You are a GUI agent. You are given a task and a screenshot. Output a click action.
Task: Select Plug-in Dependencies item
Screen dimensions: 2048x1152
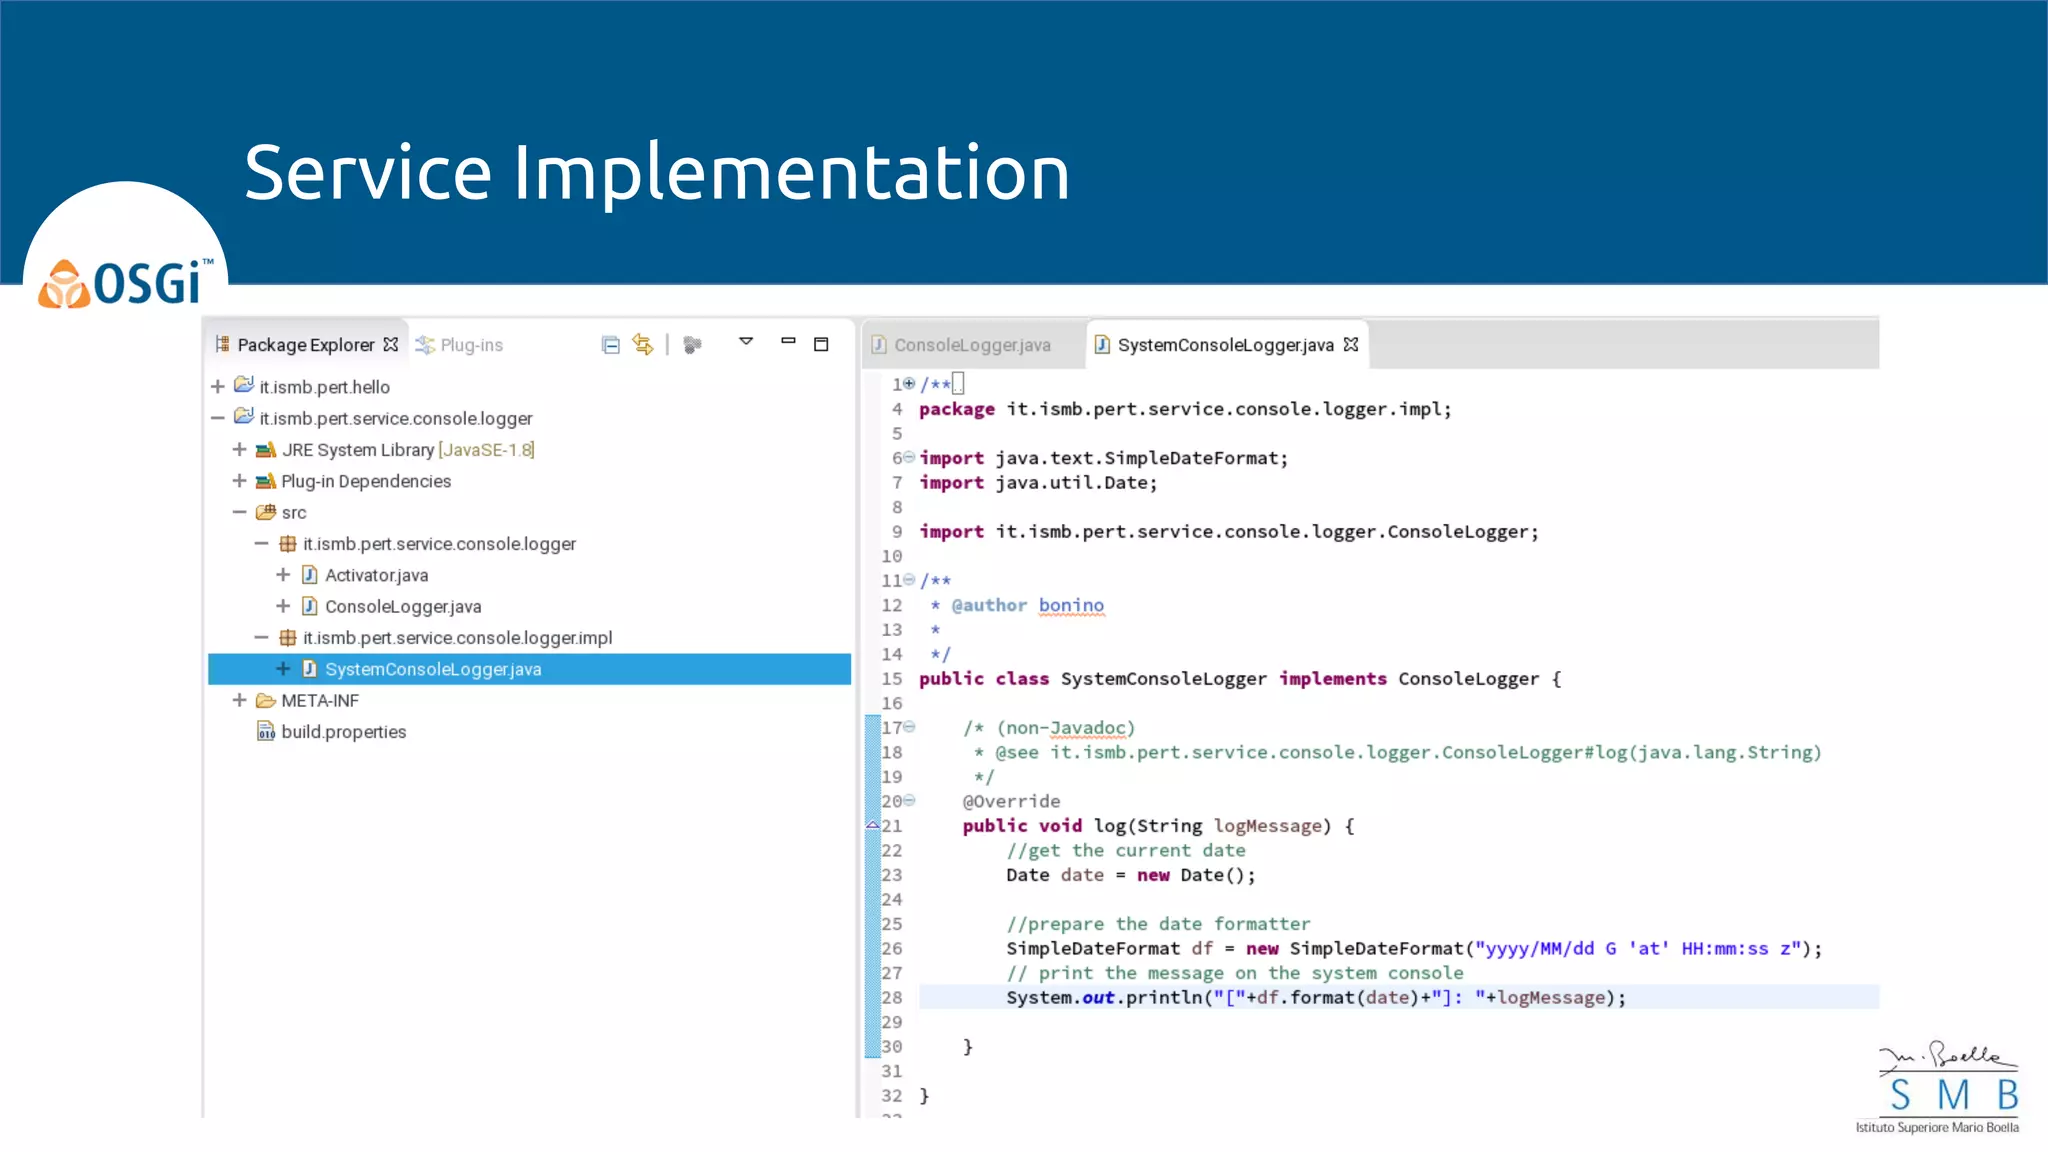(x=366, y=481)
